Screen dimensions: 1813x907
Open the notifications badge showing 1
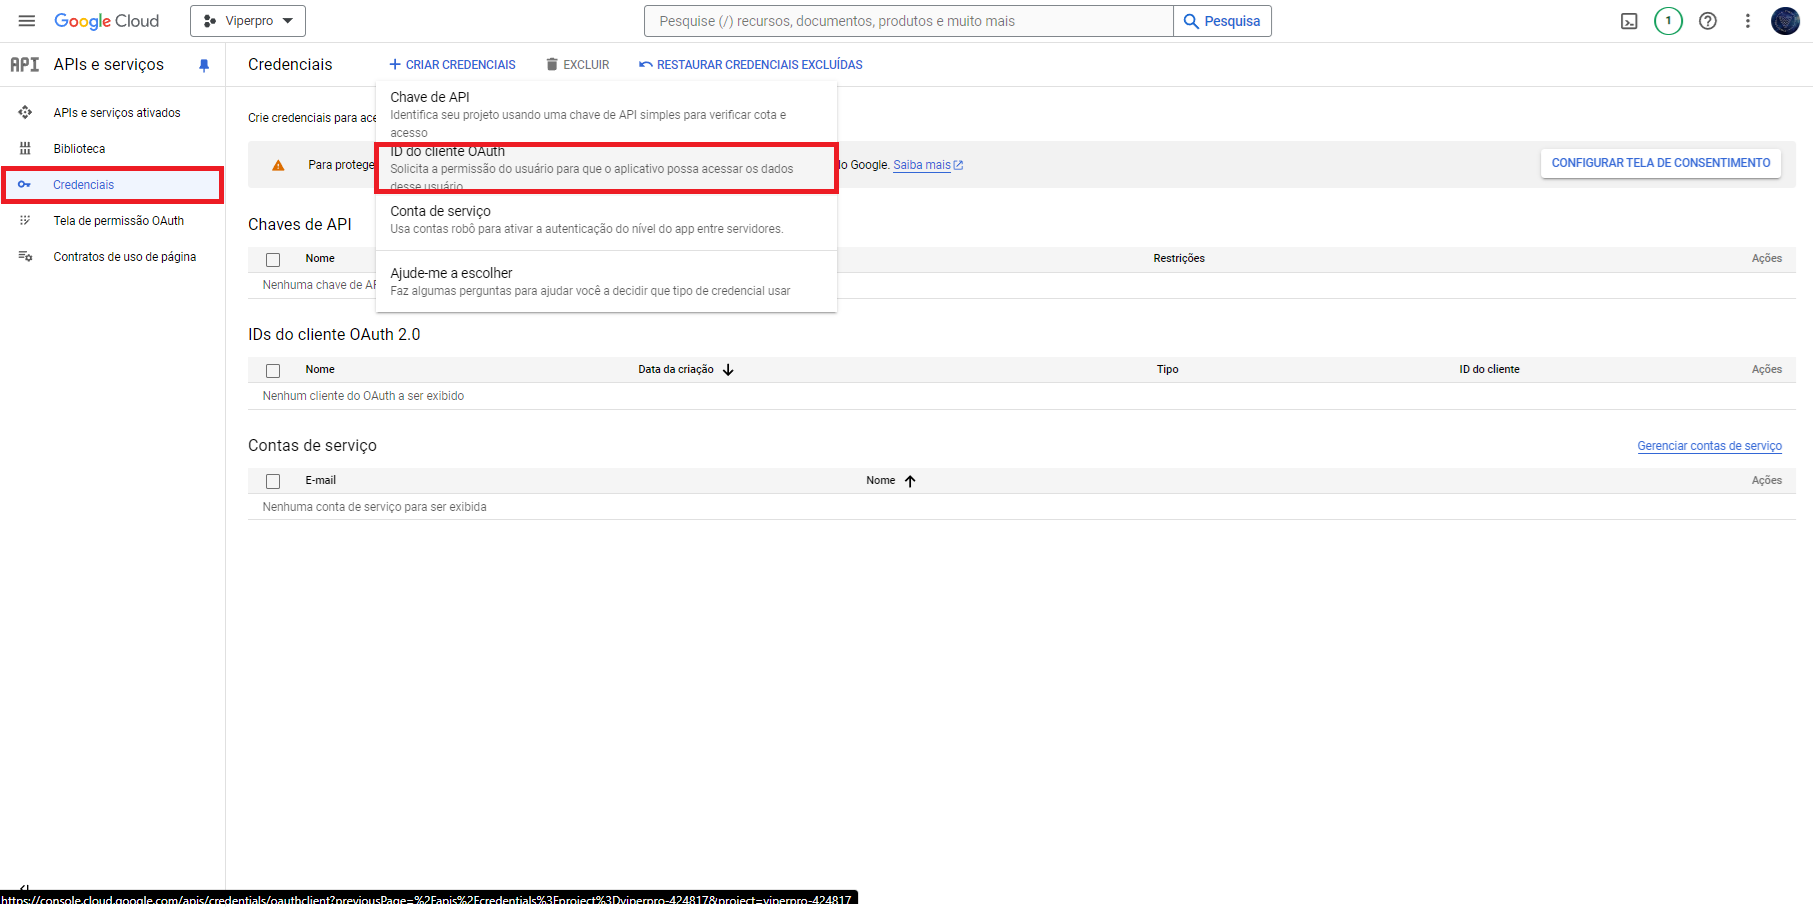[1668, 21]
